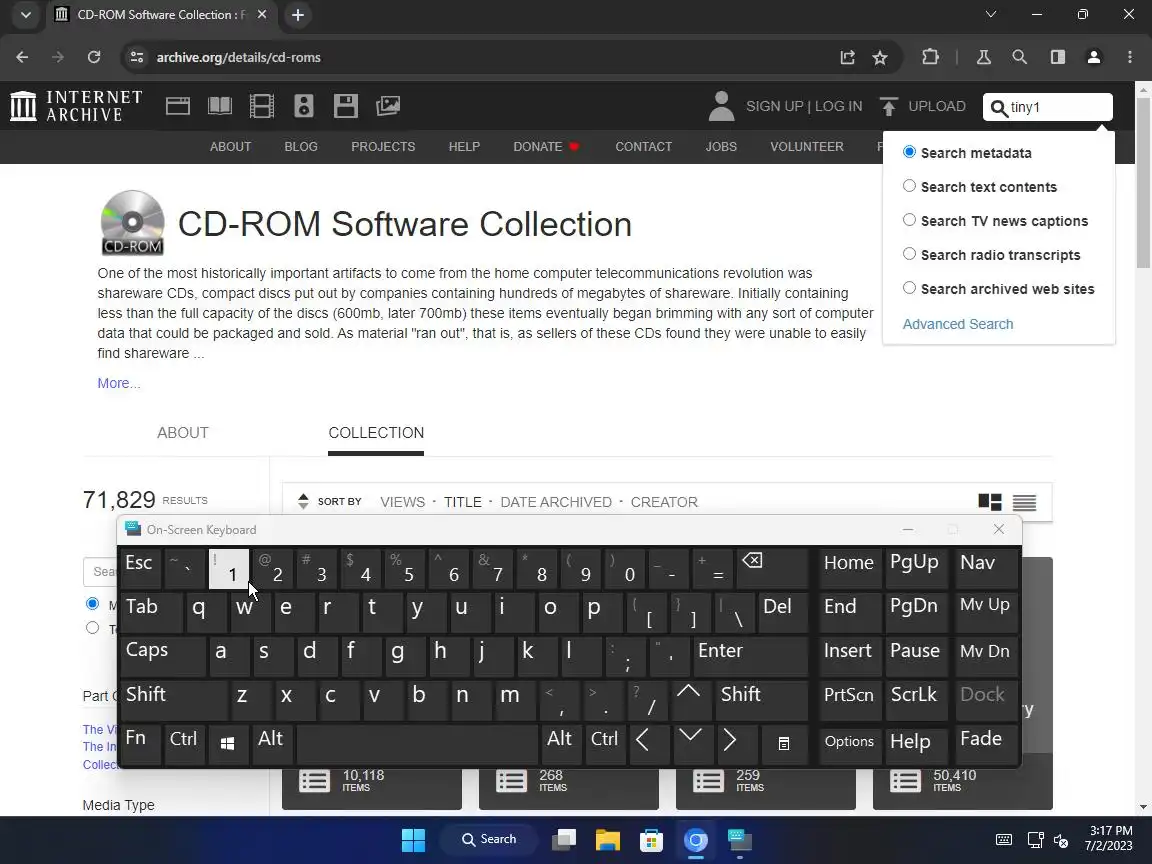Screen dimensions: 1152x864
Task: Reload the page
Action: pyautogui.click(x=94, y=57)
